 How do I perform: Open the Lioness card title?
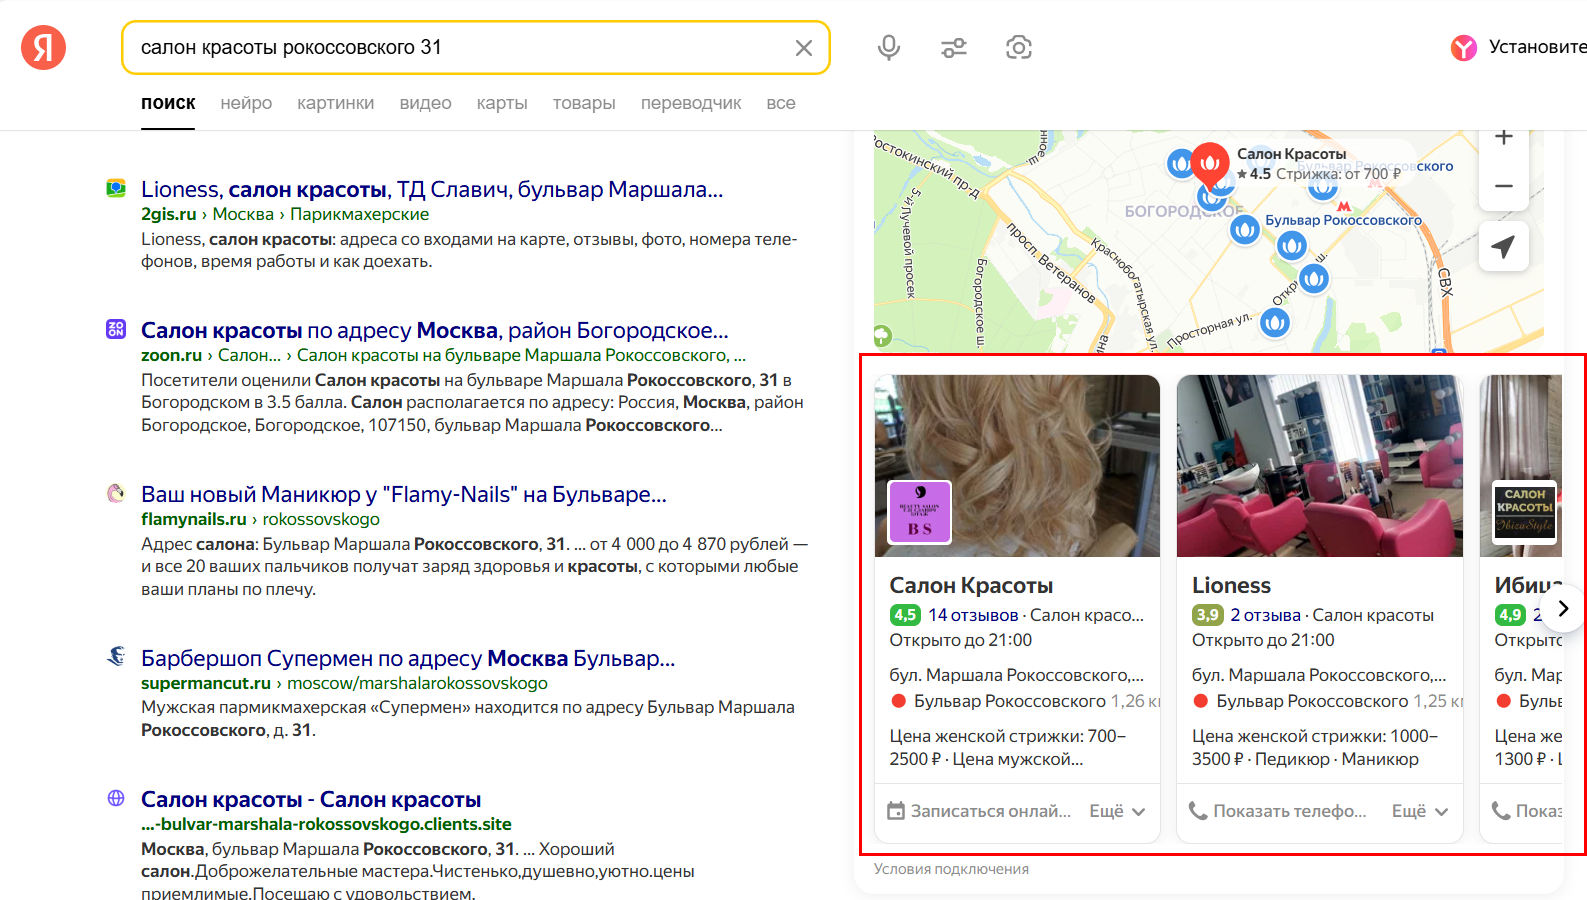1231,585
